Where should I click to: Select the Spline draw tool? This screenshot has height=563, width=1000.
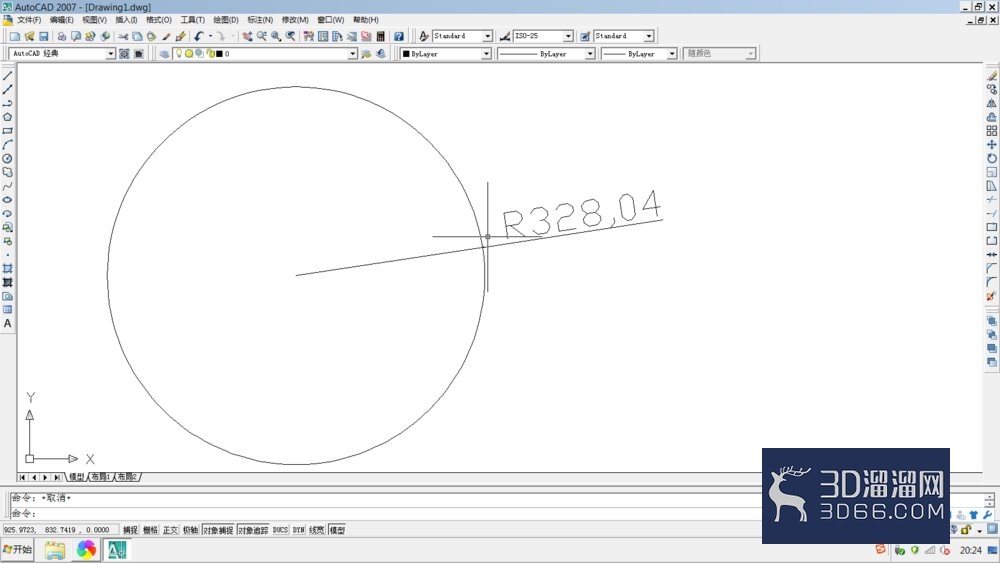click(8, 186)
